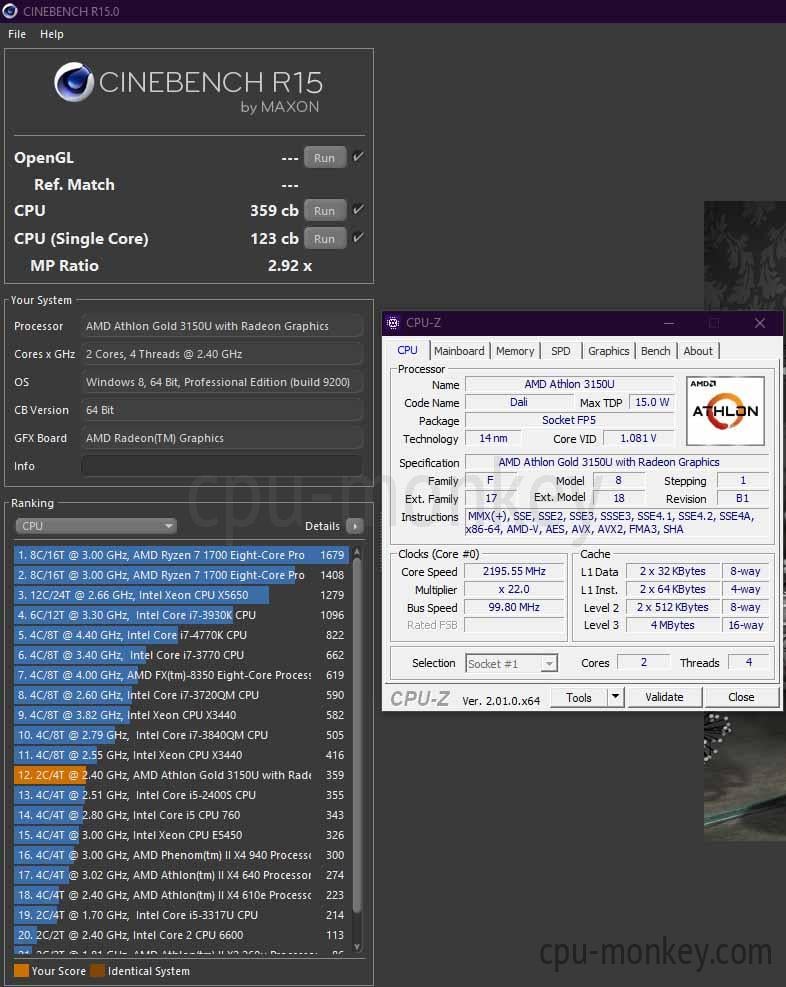The image size is (786, 987).
Task: Select ranking row Intel Xeon CPU X5650
Action: click(x=181, y=595)
